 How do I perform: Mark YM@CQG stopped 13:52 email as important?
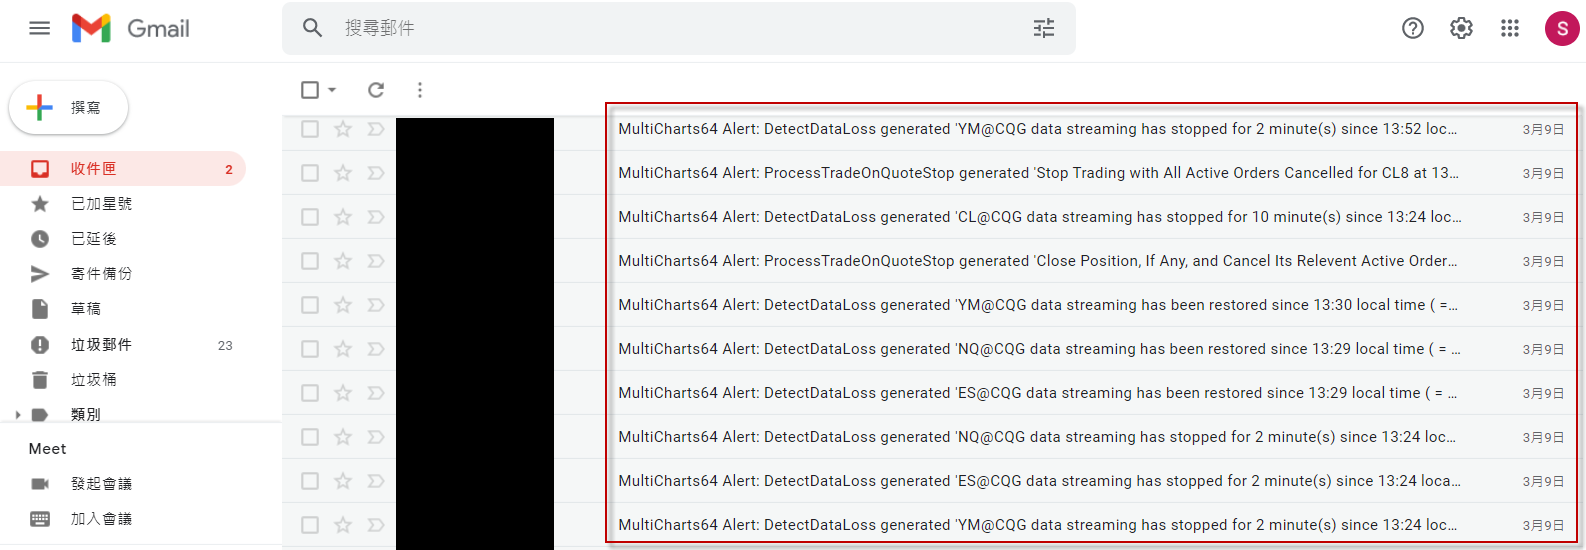[x=376, y=129]
